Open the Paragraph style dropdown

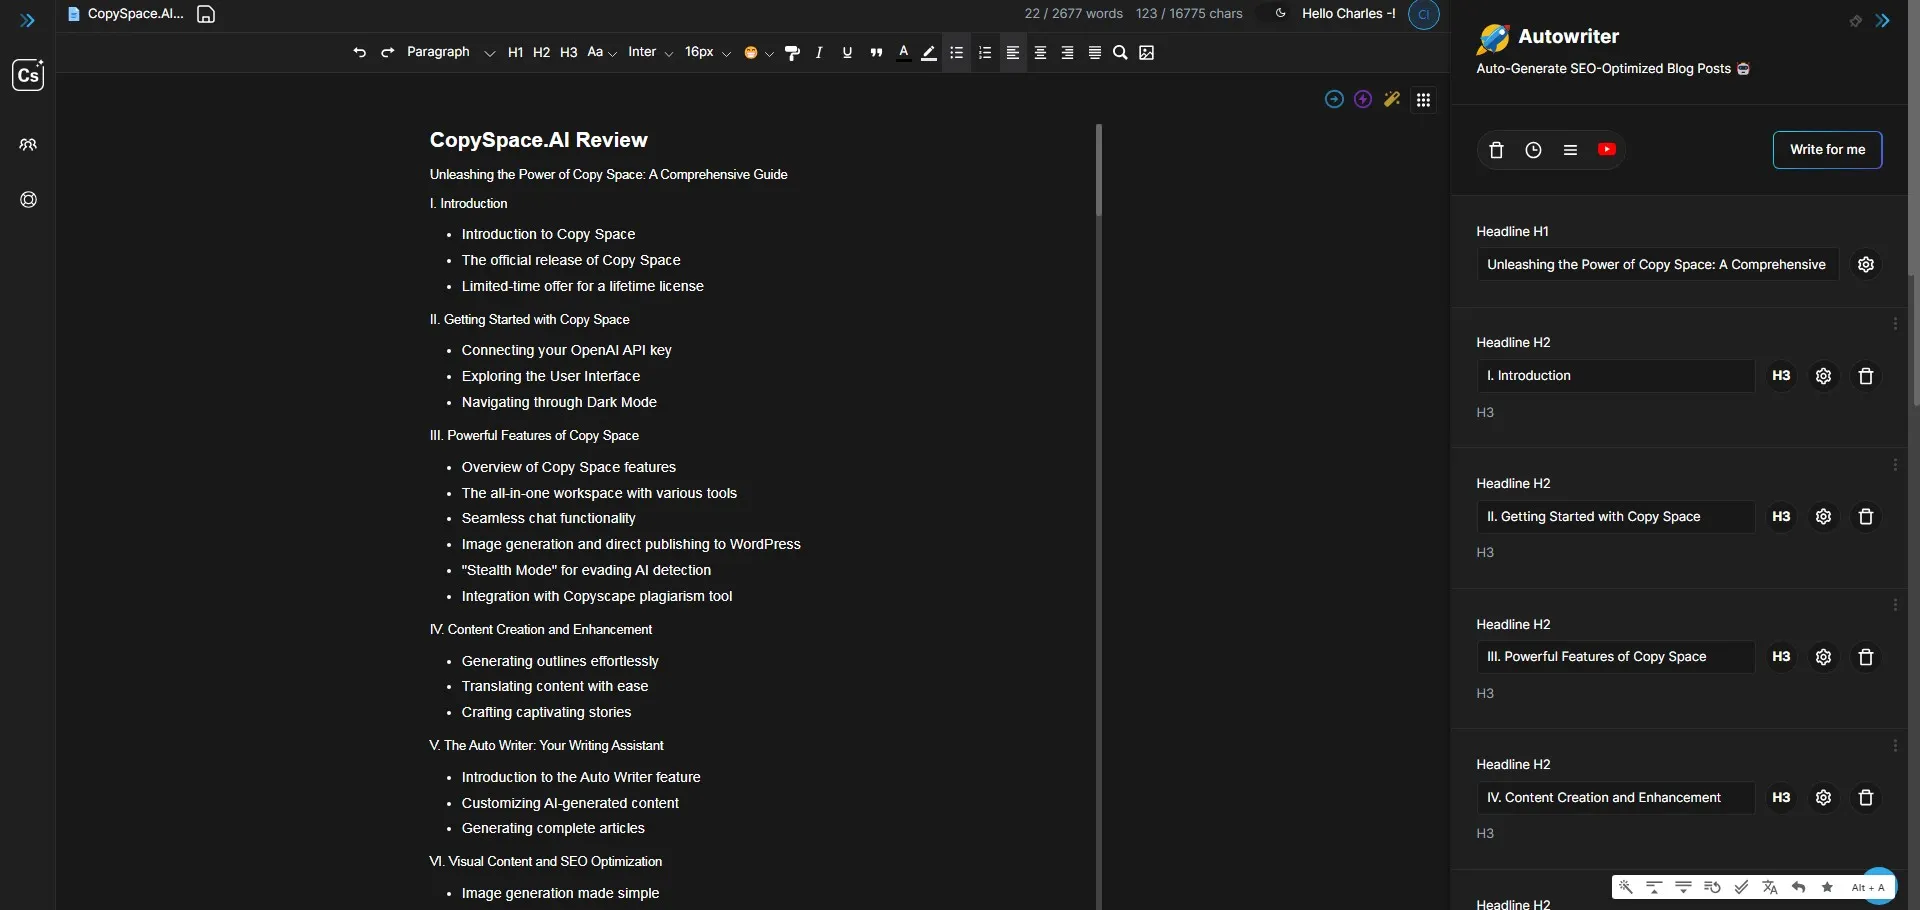tap(450, 52)
